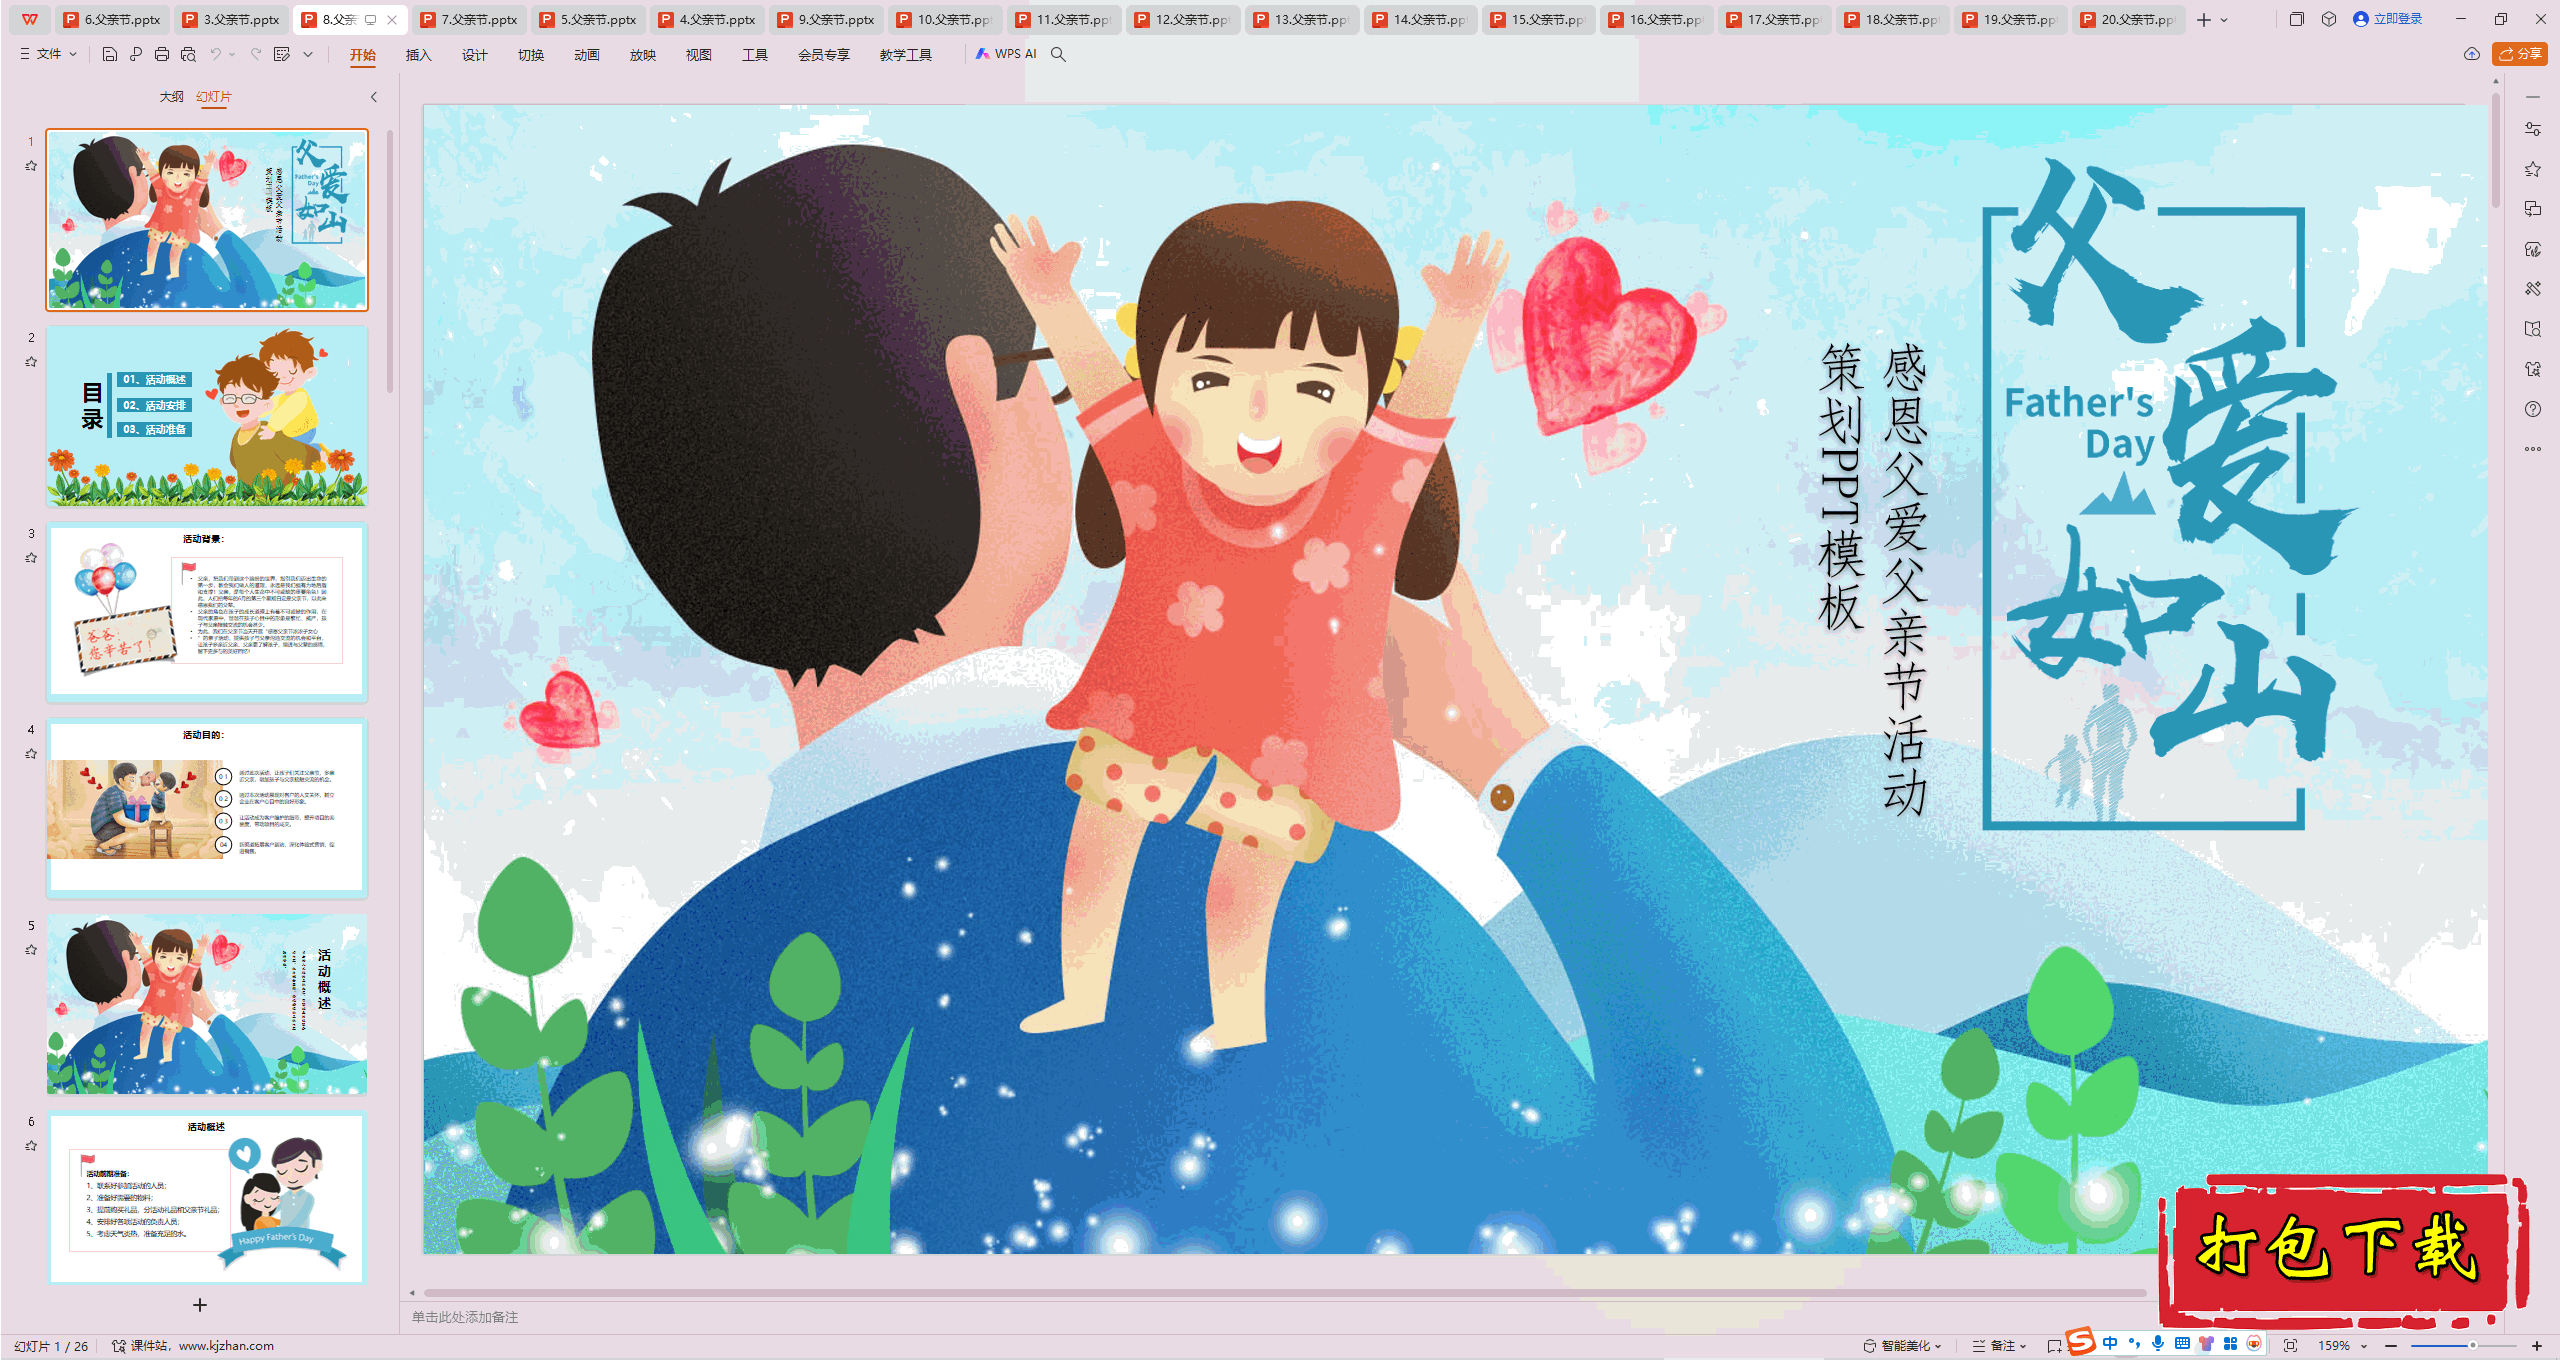Viewport: 2560px width, 1360px height.
Task: Expand the quick access toolbar customization arrow
Action: 308,54
